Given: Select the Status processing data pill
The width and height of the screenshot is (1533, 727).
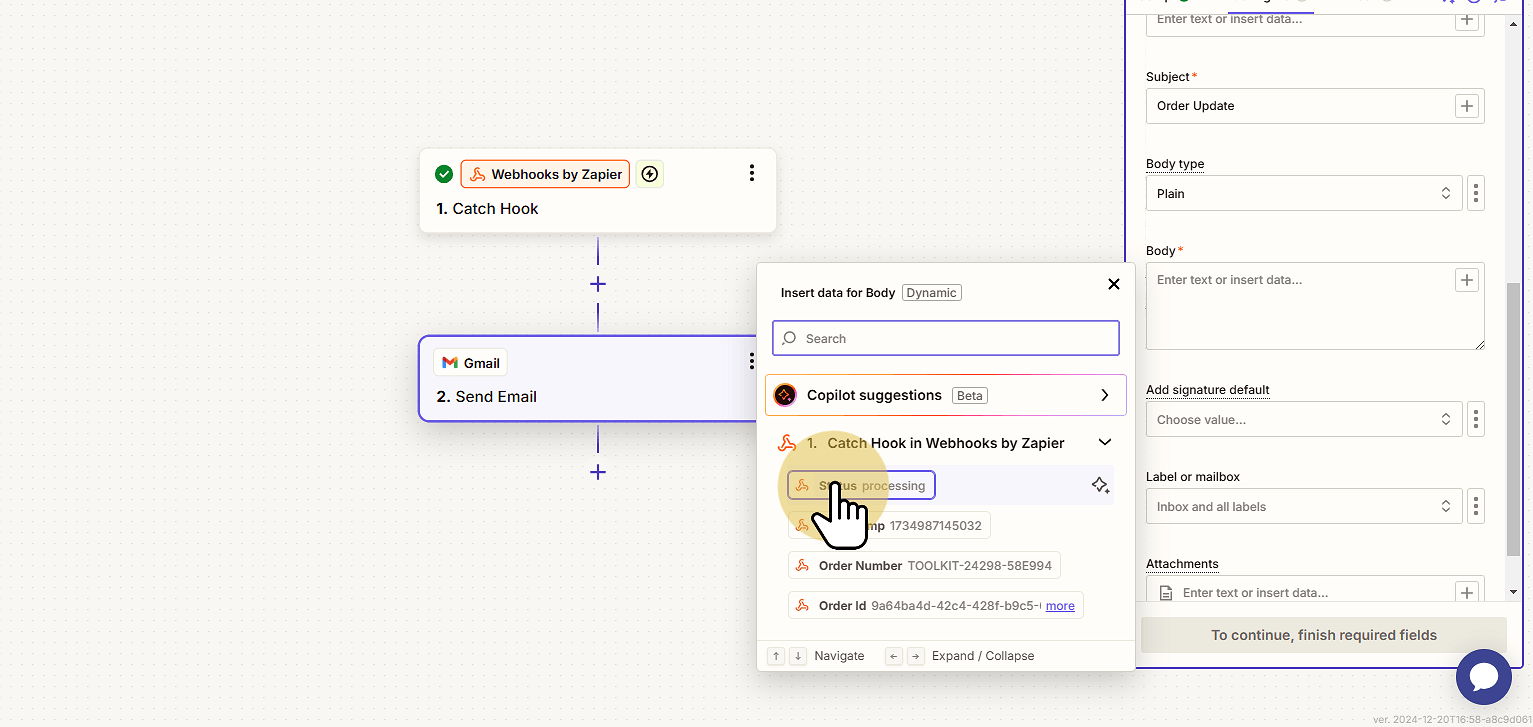Looking at the screenshot, I should 861,485.
